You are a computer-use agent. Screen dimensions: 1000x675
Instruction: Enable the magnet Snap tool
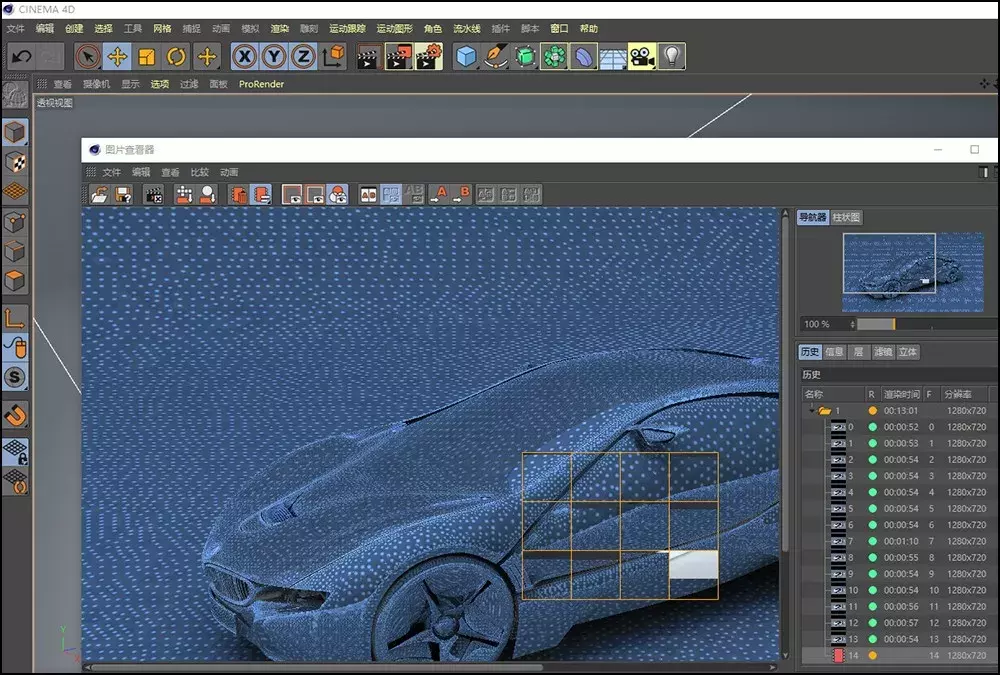(15, 414)
